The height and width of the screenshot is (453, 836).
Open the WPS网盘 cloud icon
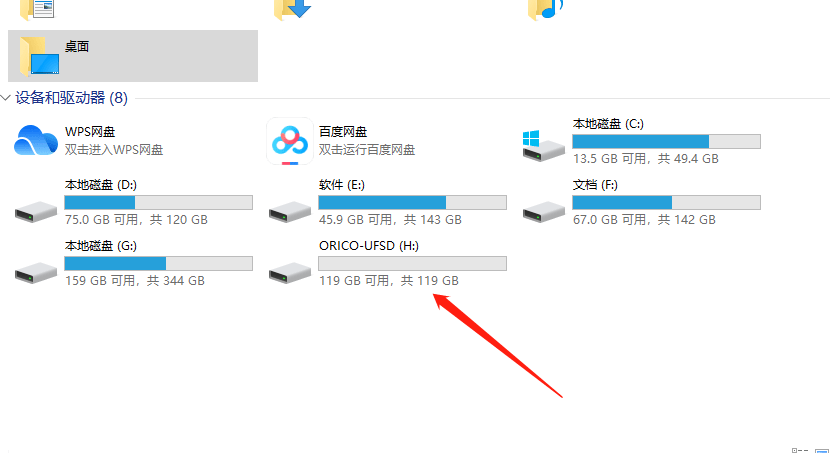pos(36,141)
